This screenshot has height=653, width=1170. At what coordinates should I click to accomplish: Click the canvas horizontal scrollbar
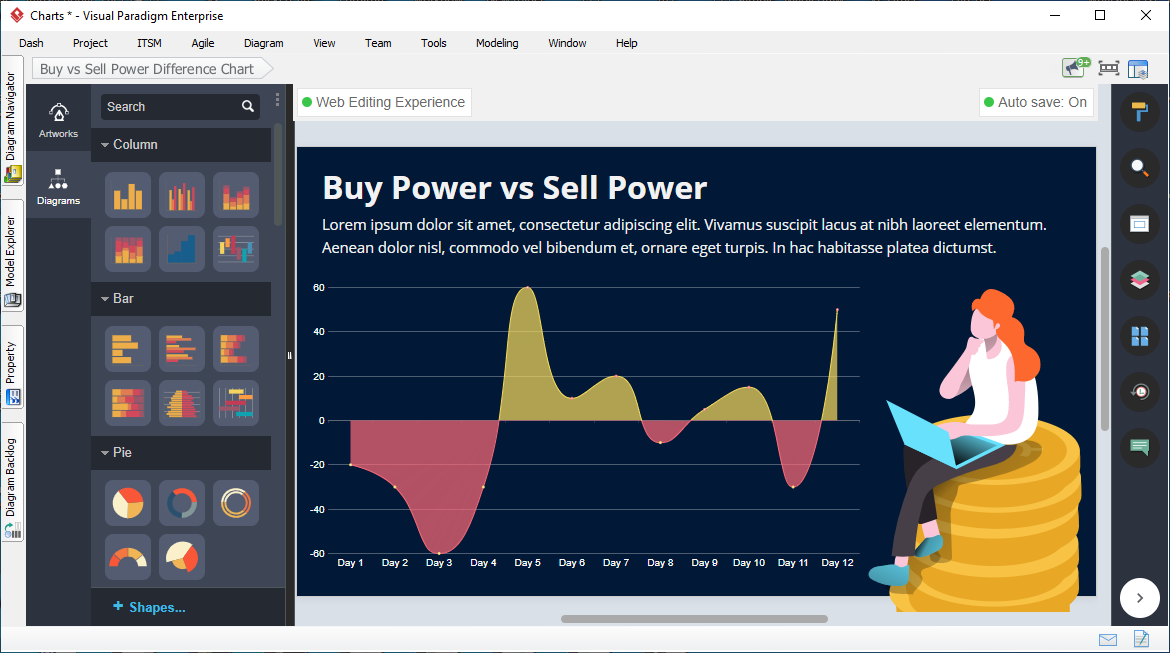(x=694, y=619)
